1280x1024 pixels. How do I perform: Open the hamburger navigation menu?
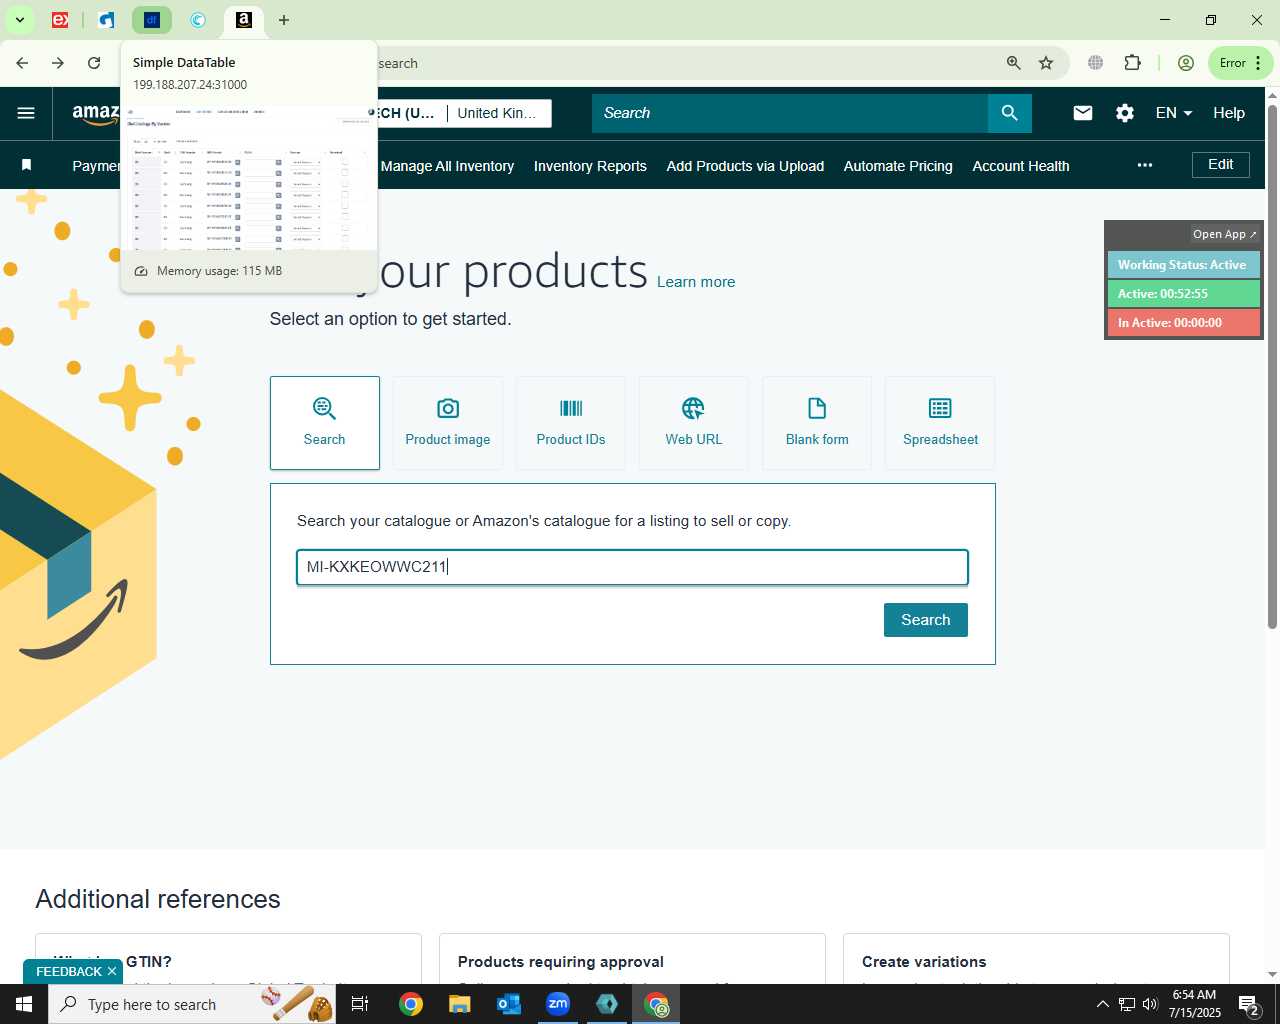click(26, 113)
